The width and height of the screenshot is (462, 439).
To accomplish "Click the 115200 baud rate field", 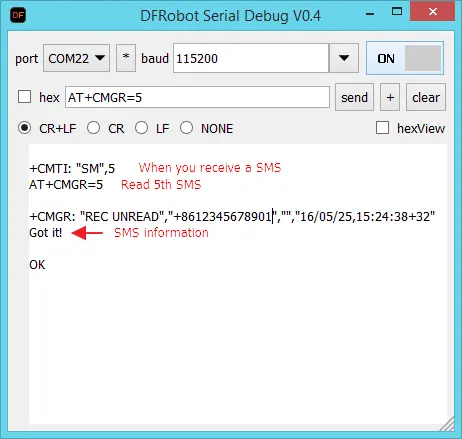I will point(251,58).
